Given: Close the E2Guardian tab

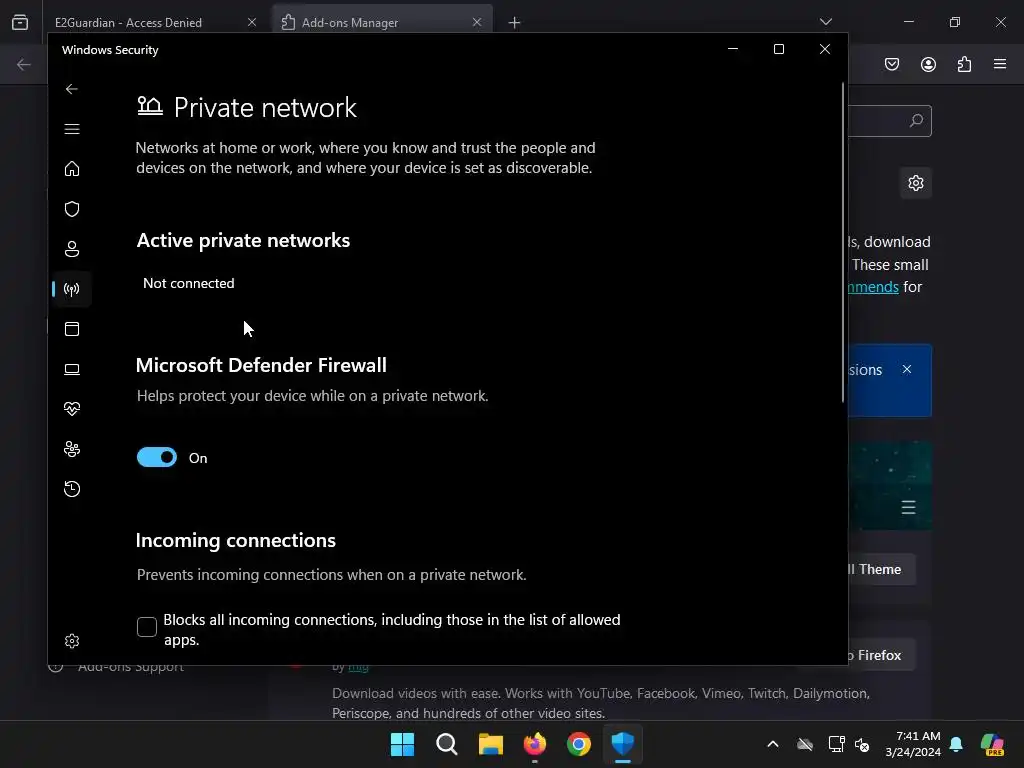Looking at the screenshot, I should pyautogui.click(x=252, y=22).
